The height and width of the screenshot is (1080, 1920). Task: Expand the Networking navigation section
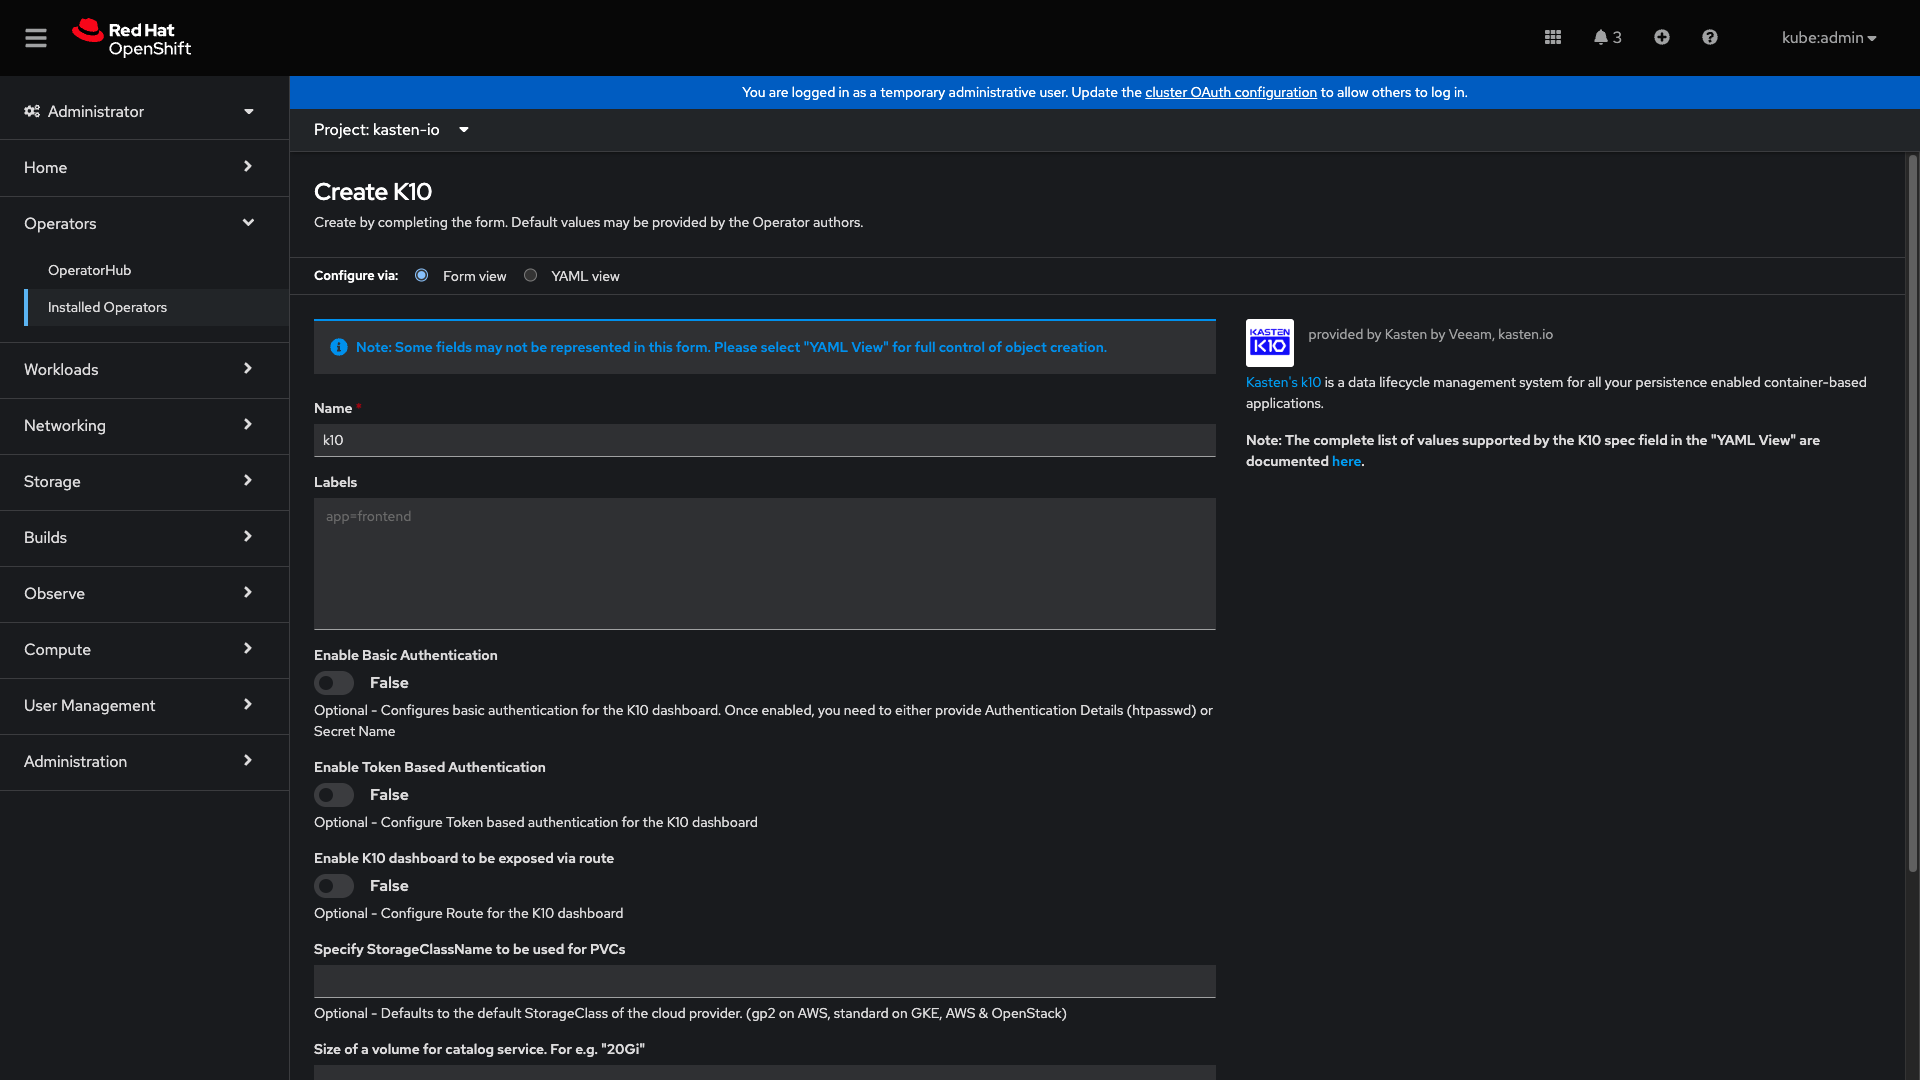tap(144, 425)
